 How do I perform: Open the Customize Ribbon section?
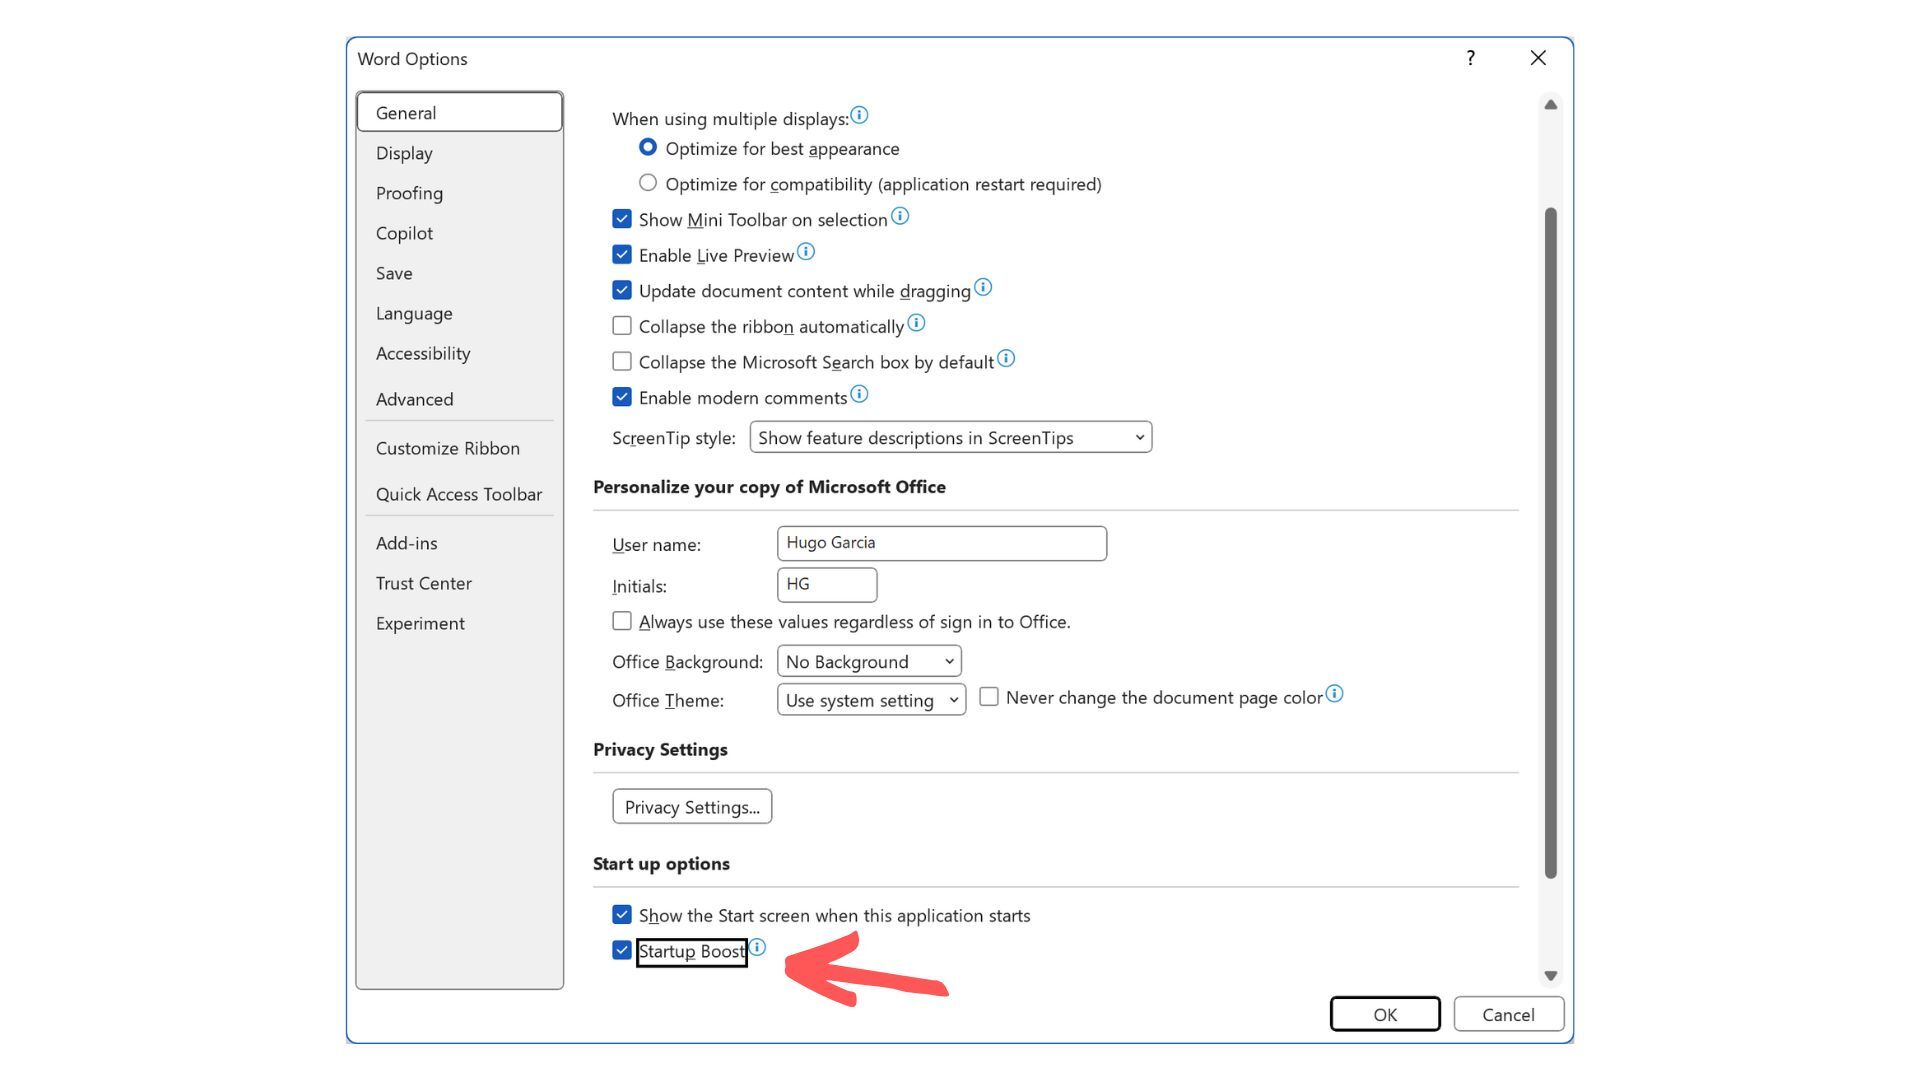(447, 448)
